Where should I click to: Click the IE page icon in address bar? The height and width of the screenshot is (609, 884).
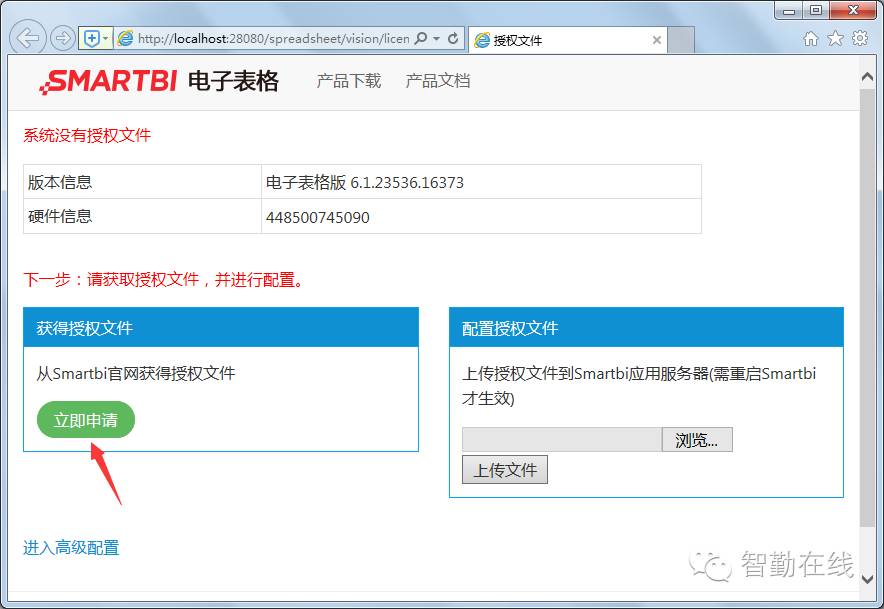coord(125,38)
